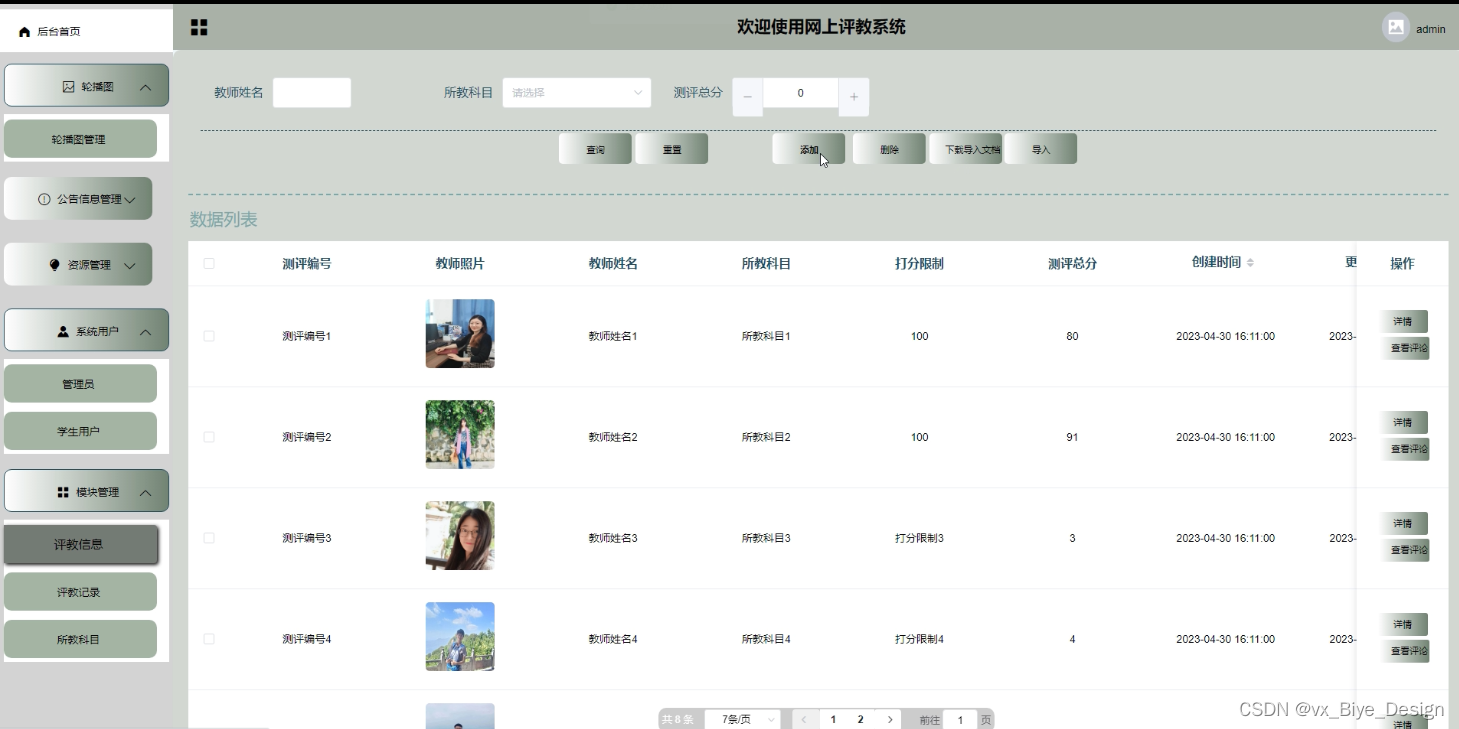Open 评教记录 menu item
Screen dimensions: 1459x729
click(x=80, y=592)
